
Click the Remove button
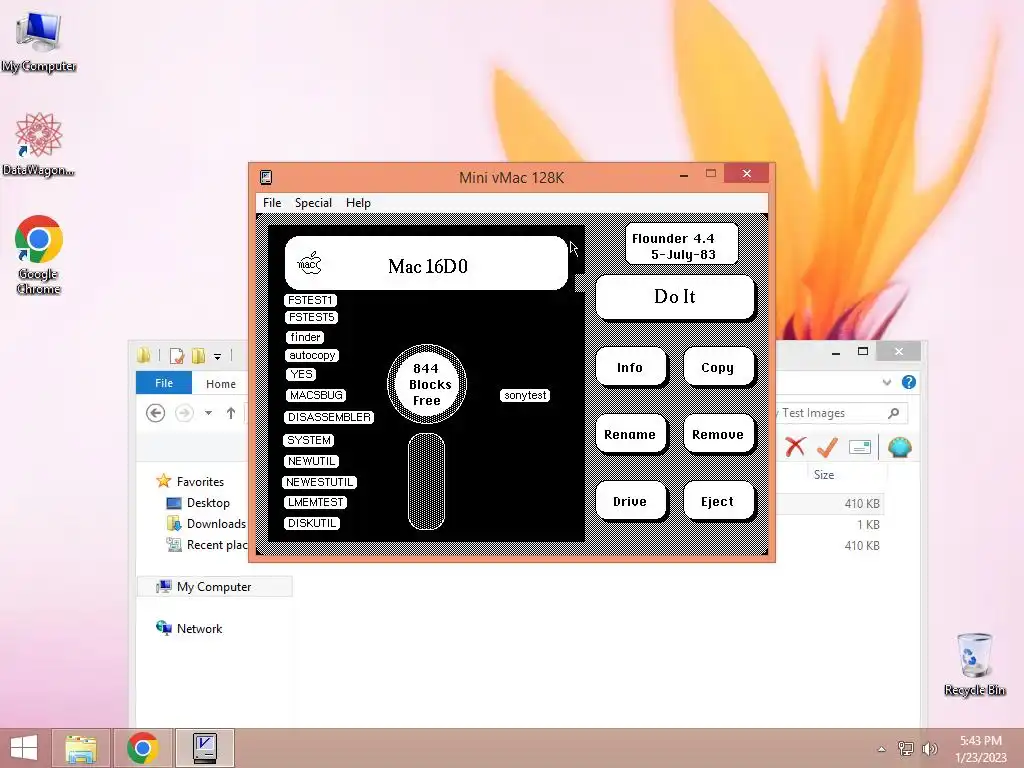tap(718, 434)
